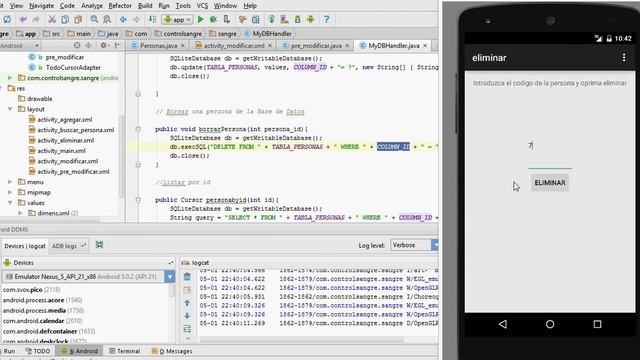The height and width of the screenshot is (360, 640).
Task: Click the Cut scissors icon
Action: 52,19
